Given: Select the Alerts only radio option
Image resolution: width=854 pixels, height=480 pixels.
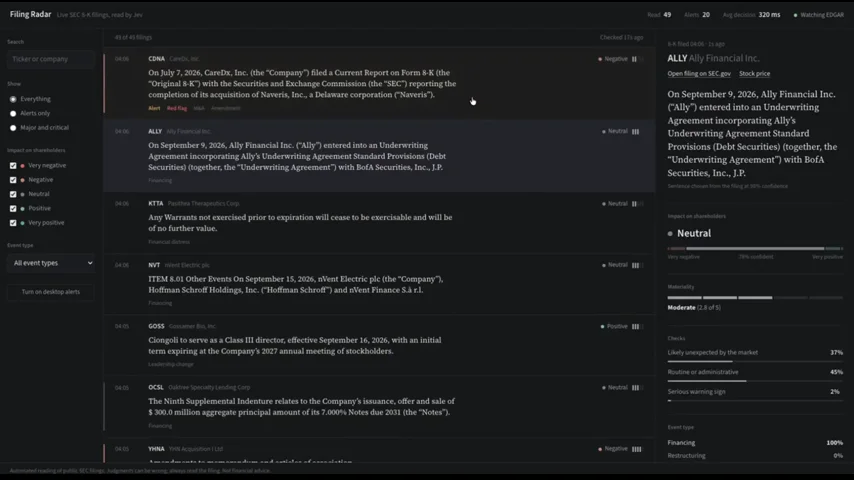Looking at the screenshot, I should tap(13, 113).
